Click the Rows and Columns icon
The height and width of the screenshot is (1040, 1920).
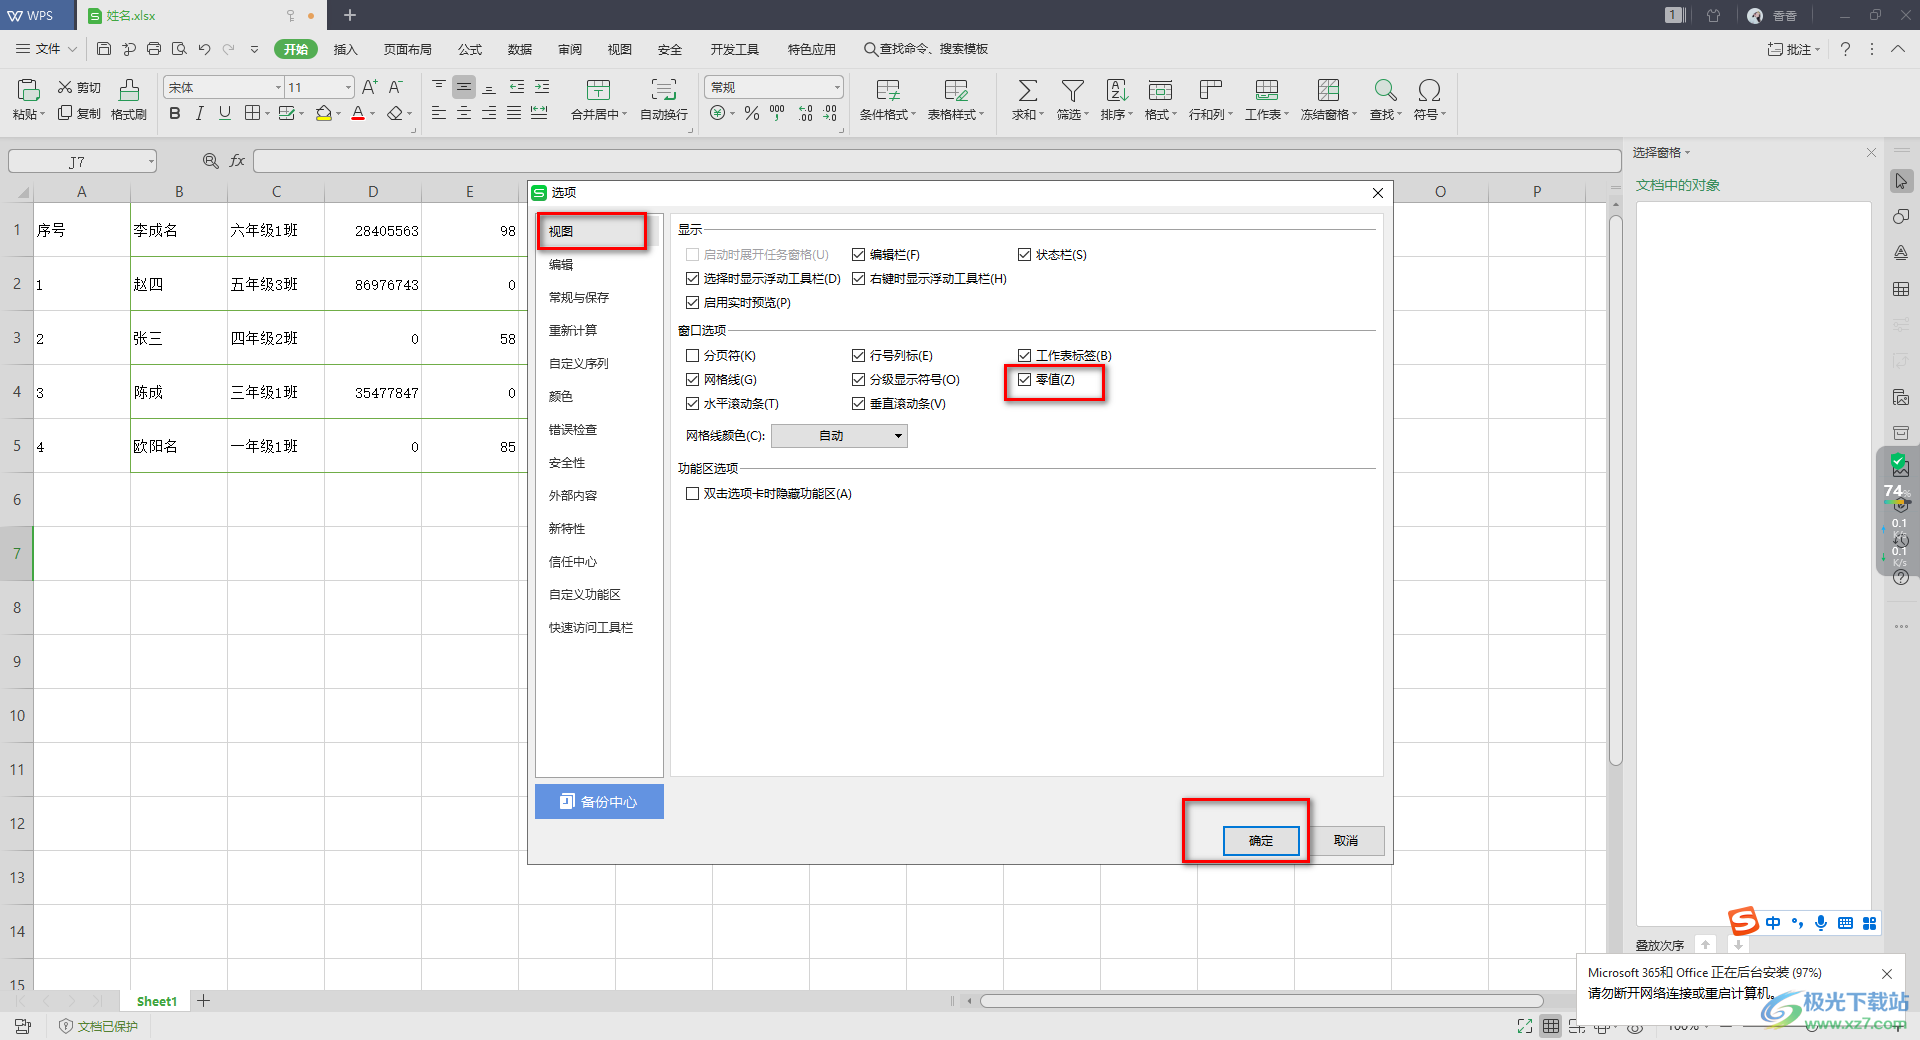[1210, 90]
